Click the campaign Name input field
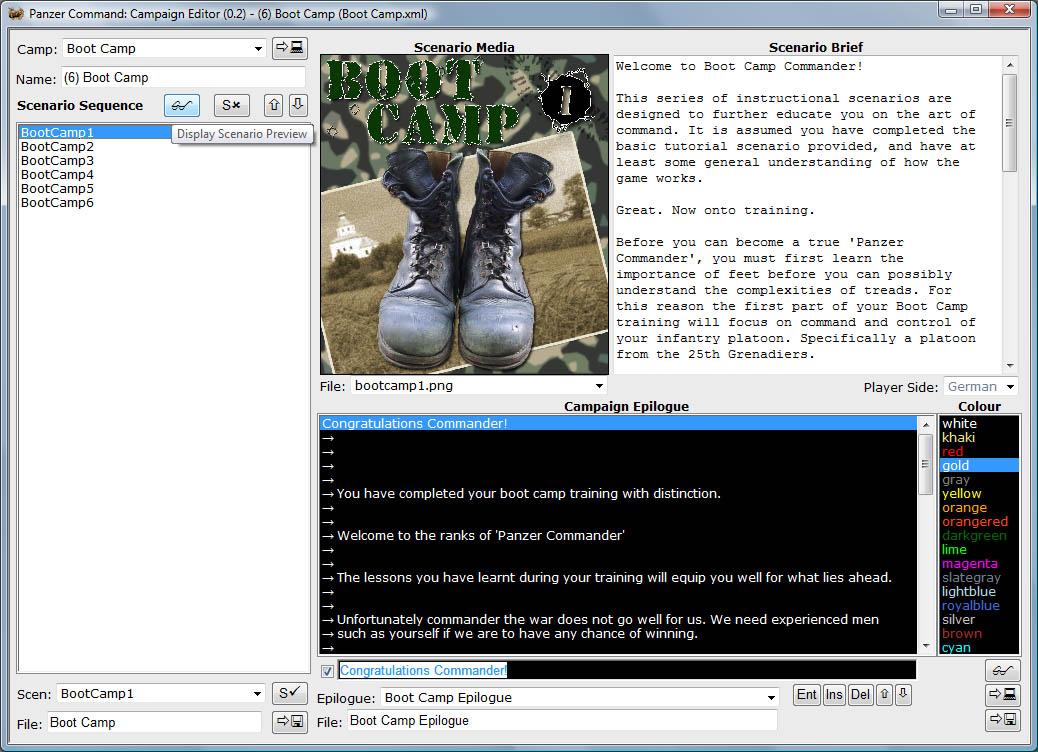Screen dimensions: 1038x752 183,77
